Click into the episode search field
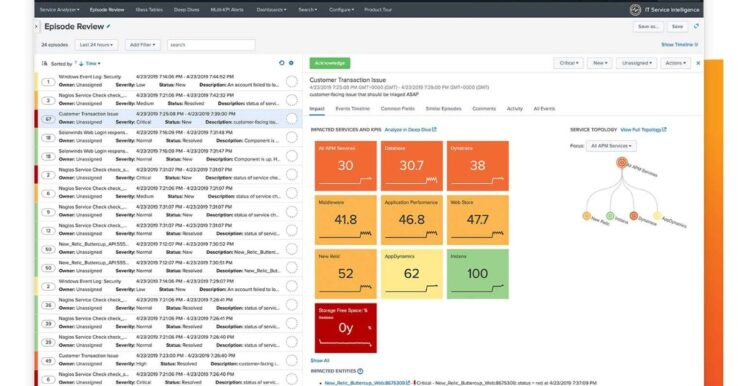This screenshot has height=386, width=738. [211, 45]
